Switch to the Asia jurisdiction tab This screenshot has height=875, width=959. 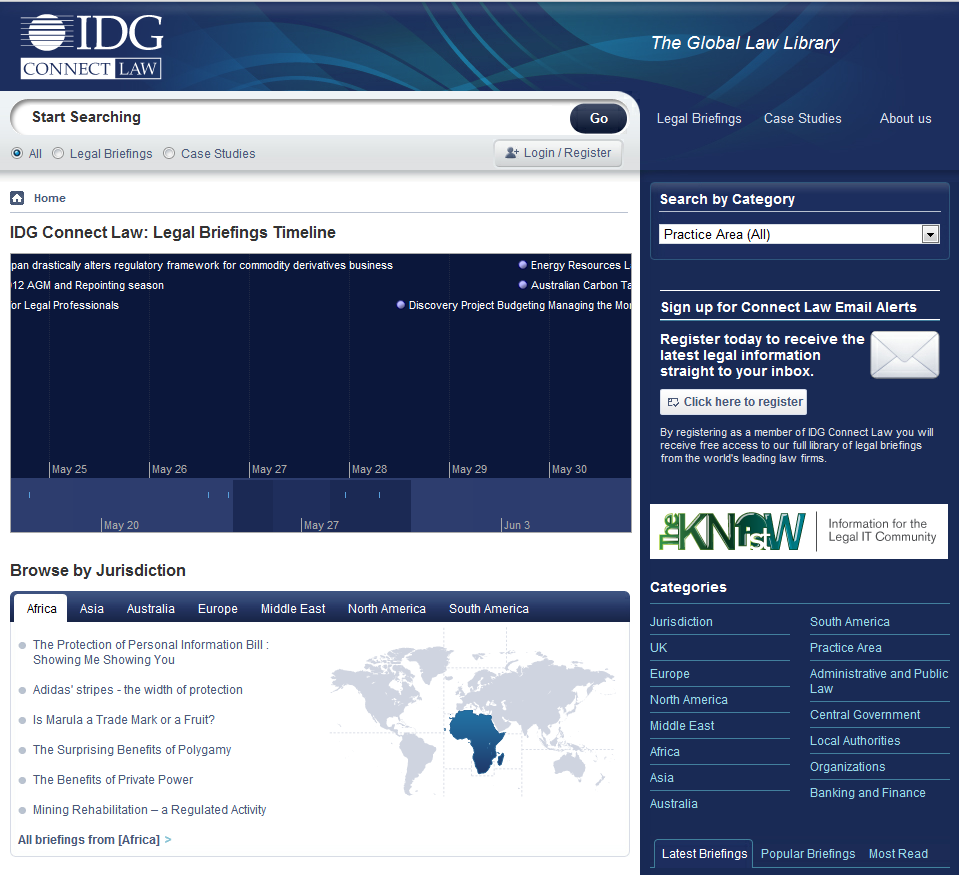[x=92, y=609]
